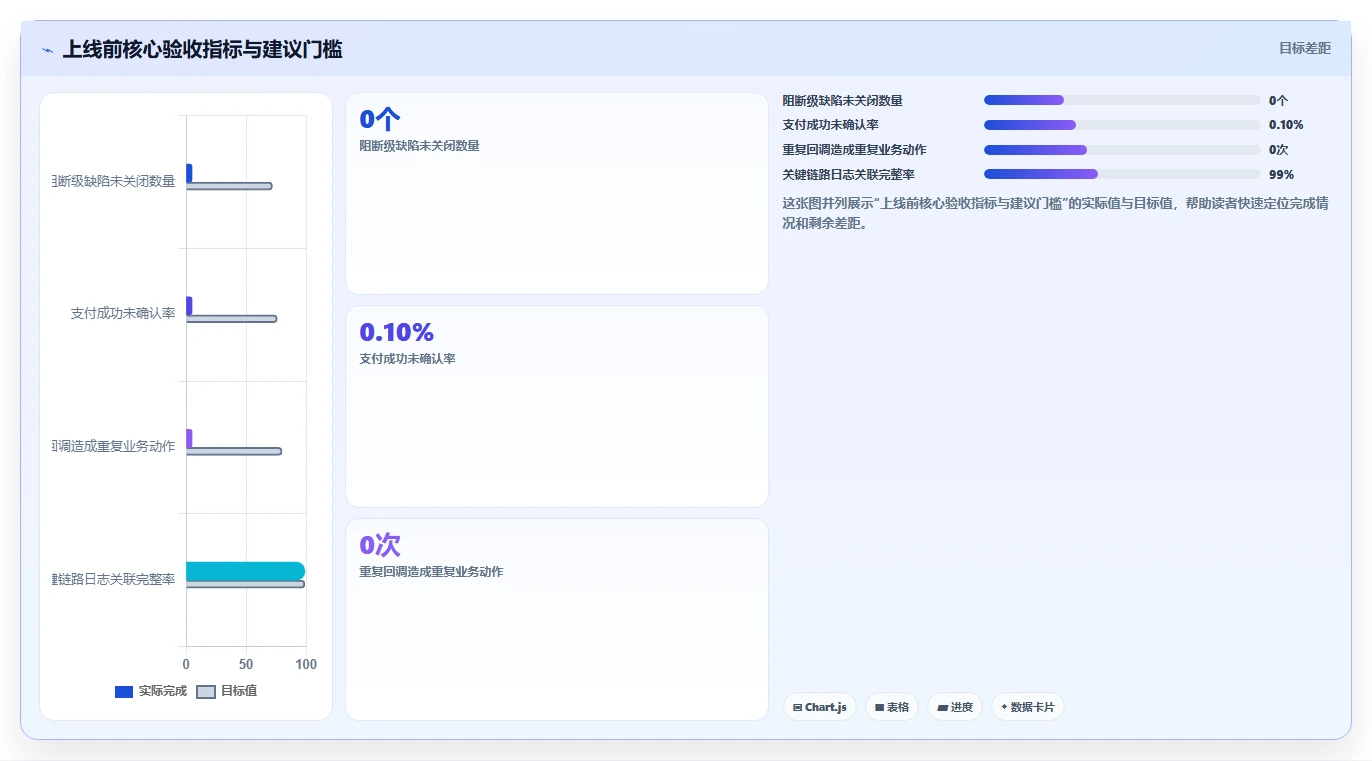Click the purple actual bar for 重复回调造成重复业务动作
The image size is (1372, 761).
pos(189,438)
